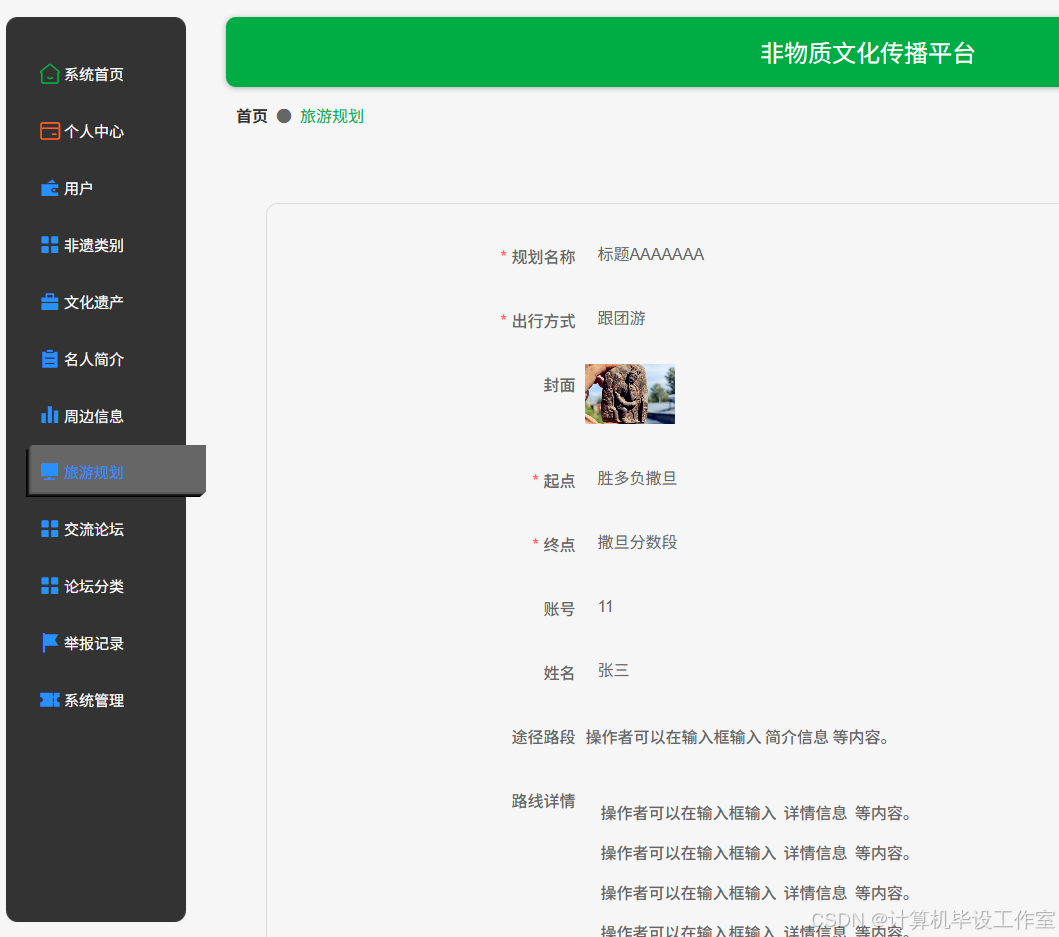
Task: Click the grid icon beside 非遗类别
Action: tap(49, 245)
